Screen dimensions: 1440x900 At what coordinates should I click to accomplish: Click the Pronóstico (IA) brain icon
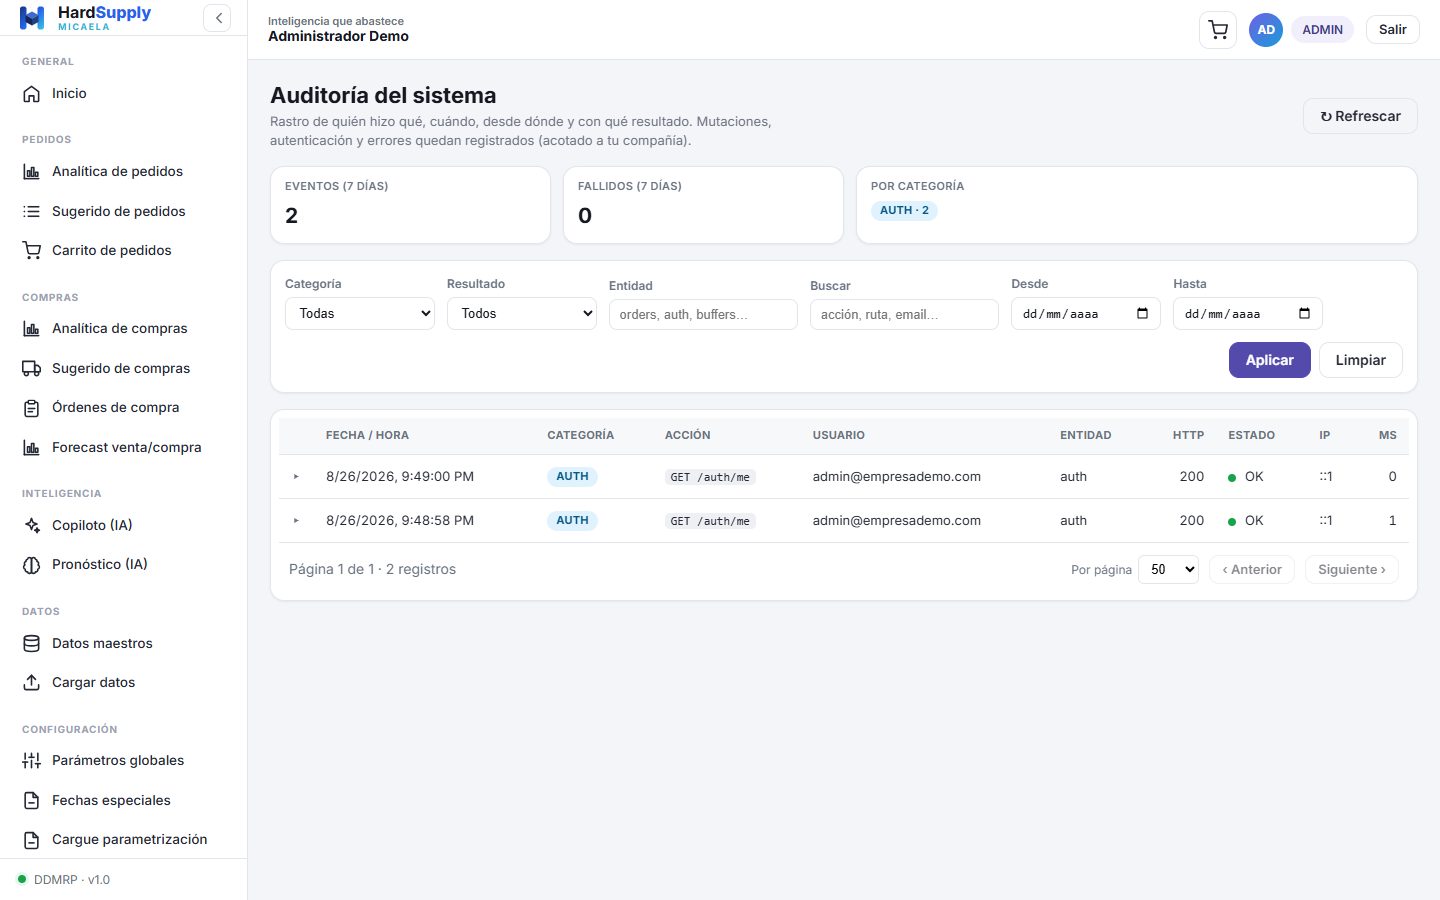pyautogui.click(x=32, y=564)
